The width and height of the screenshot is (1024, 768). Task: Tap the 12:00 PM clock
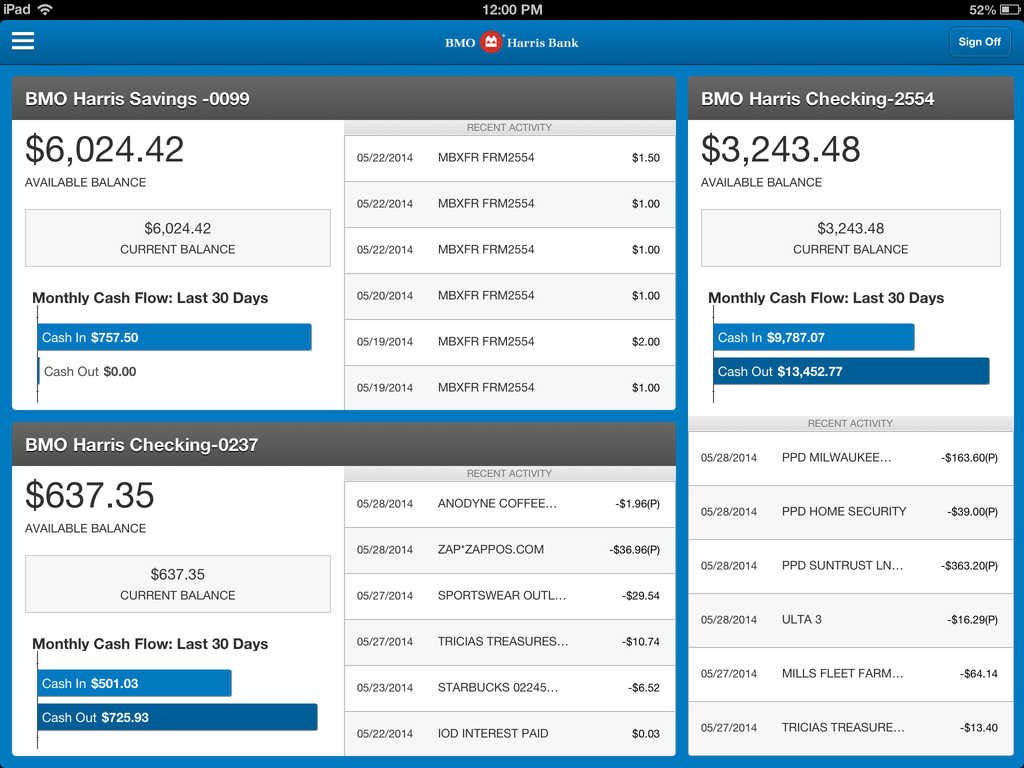pos(512,9)
